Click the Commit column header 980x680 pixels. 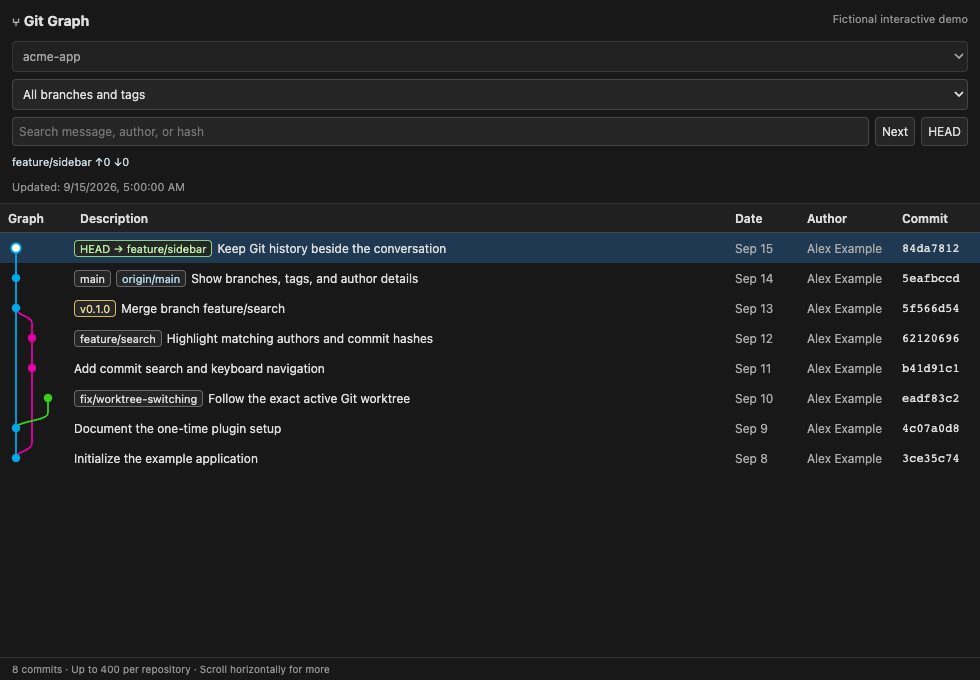point(924,219)
